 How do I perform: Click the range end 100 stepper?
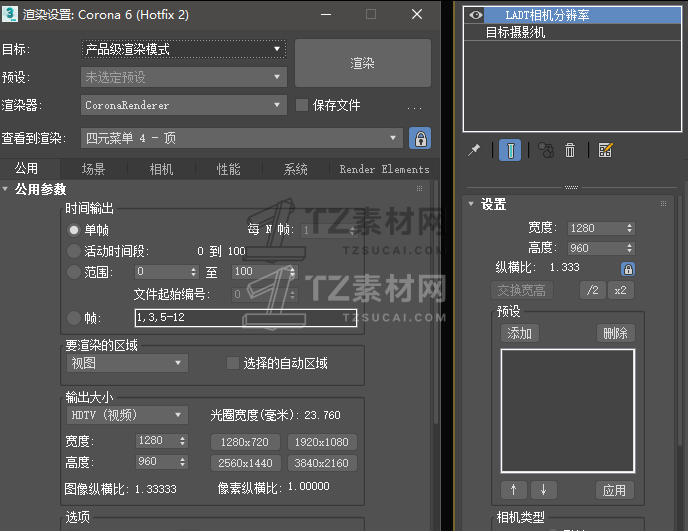(x=292, y=272)
